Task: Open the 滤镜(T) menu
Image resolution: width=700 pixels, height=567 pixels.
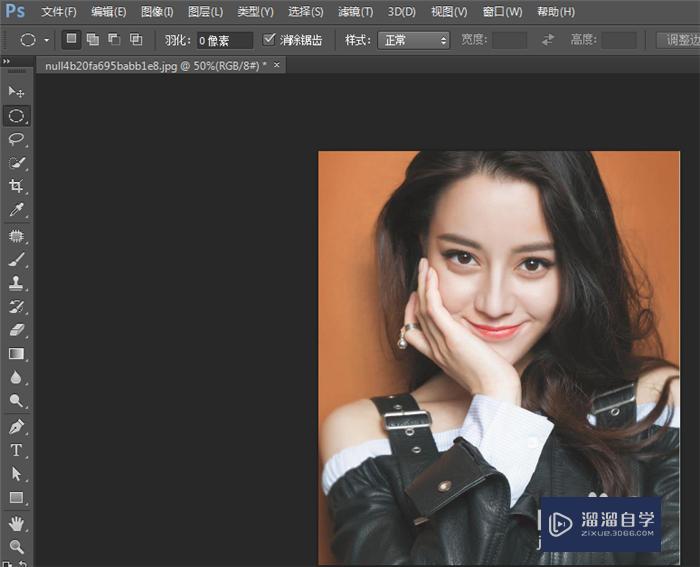Action: pyautogui.click(x=355, y=12)
